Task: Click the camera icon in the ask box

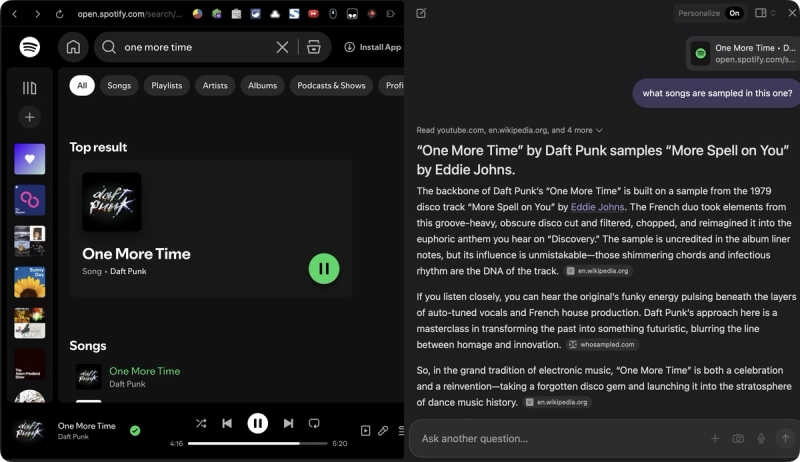Action: click(738, 439)
